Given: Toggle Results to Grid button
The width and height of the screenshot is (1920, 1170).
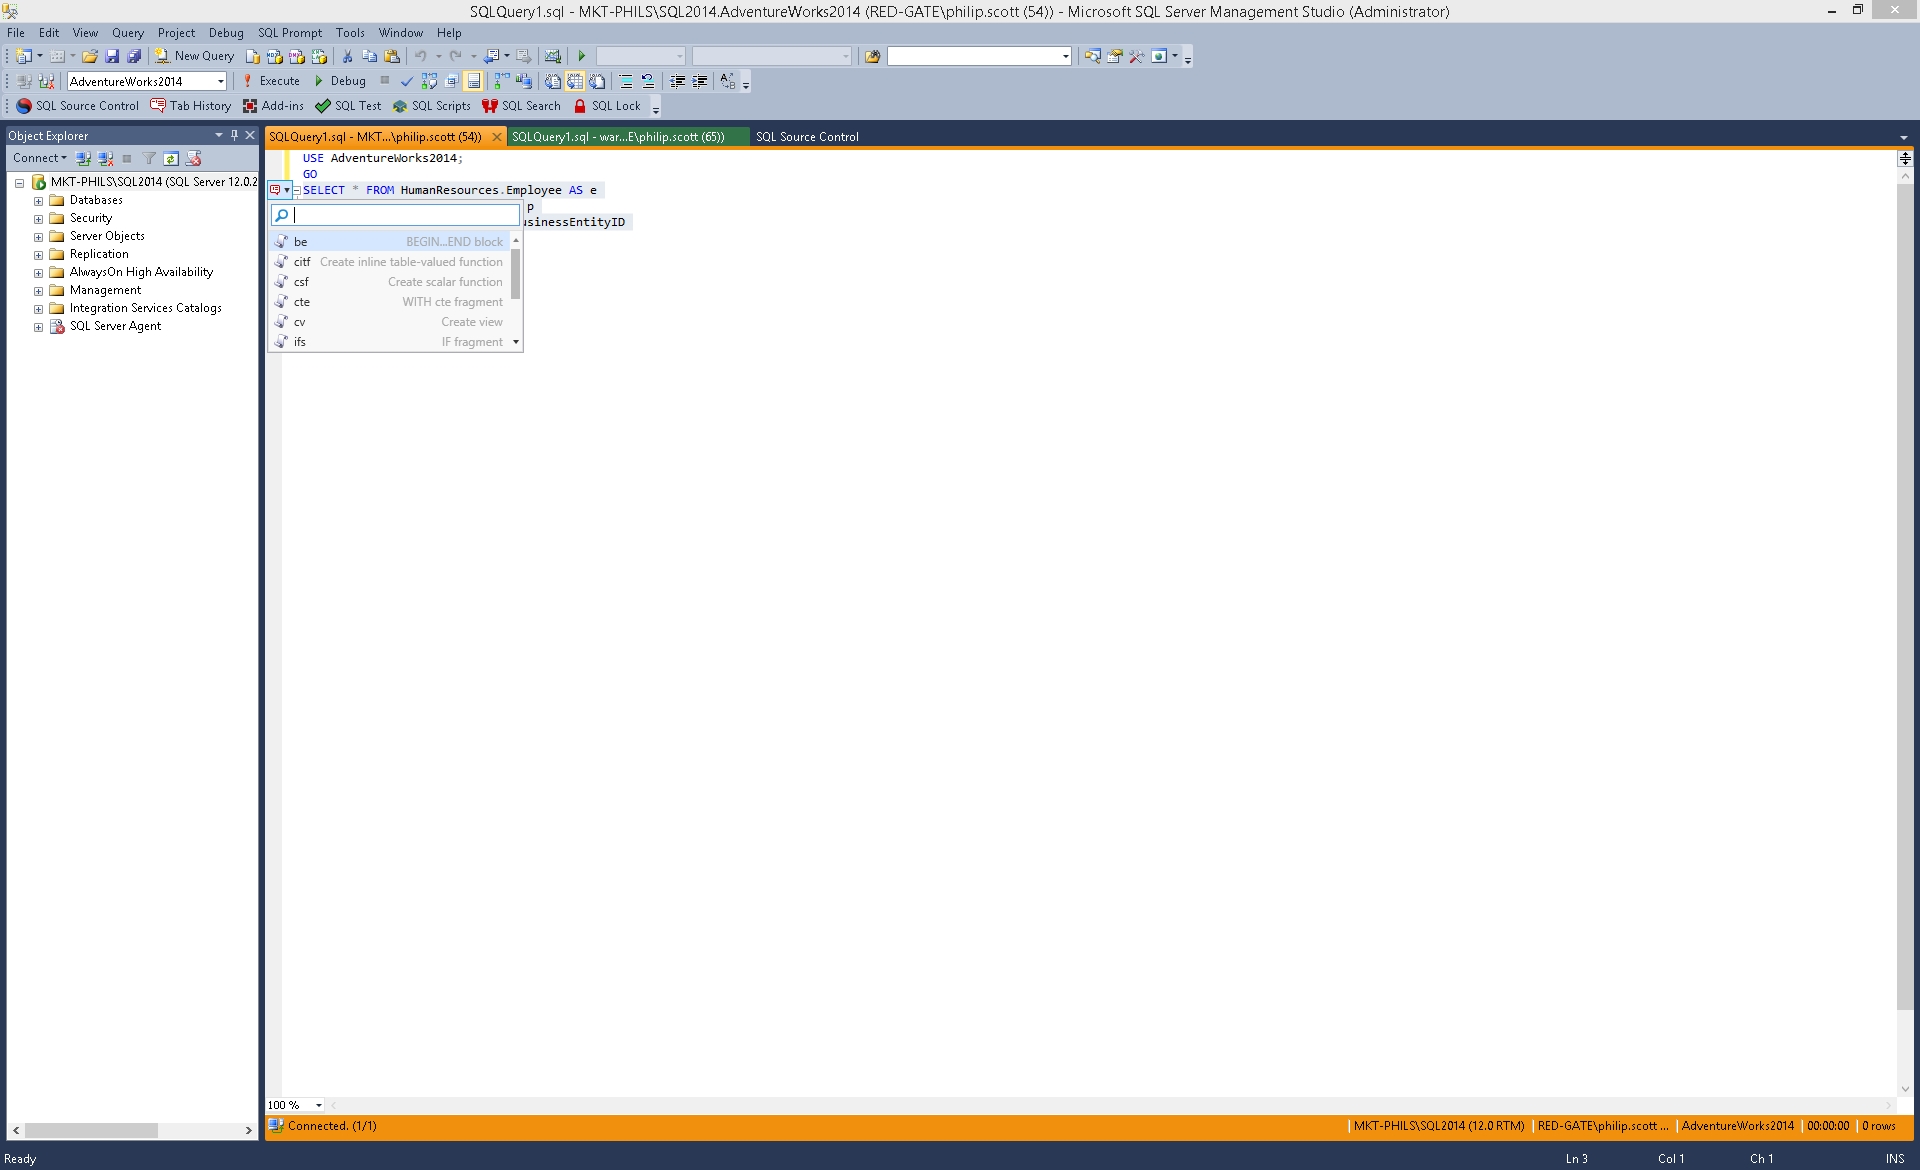Looking at the screenshot, I should point(574,81).
